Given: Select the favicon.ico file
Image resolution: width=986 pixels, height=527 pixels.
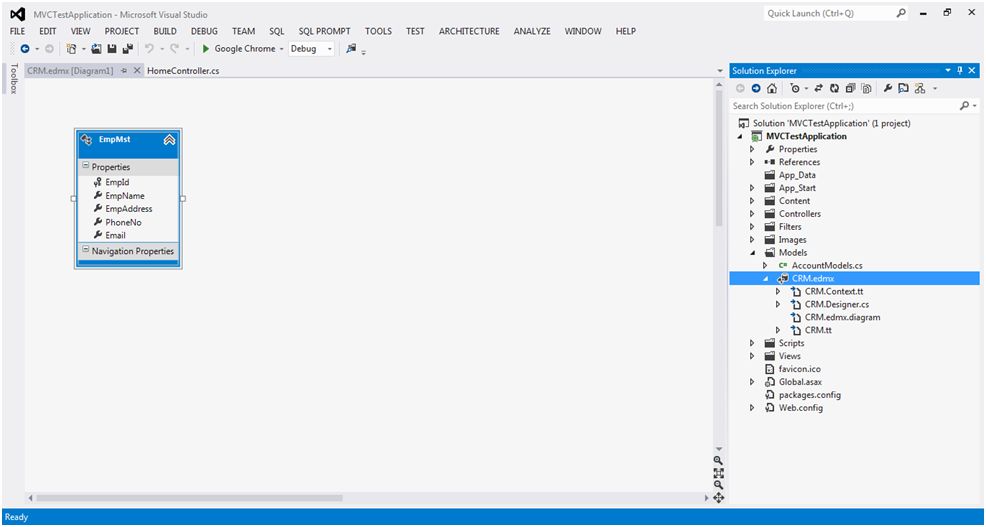Looking at the screenshot, I should pos(799,369).
